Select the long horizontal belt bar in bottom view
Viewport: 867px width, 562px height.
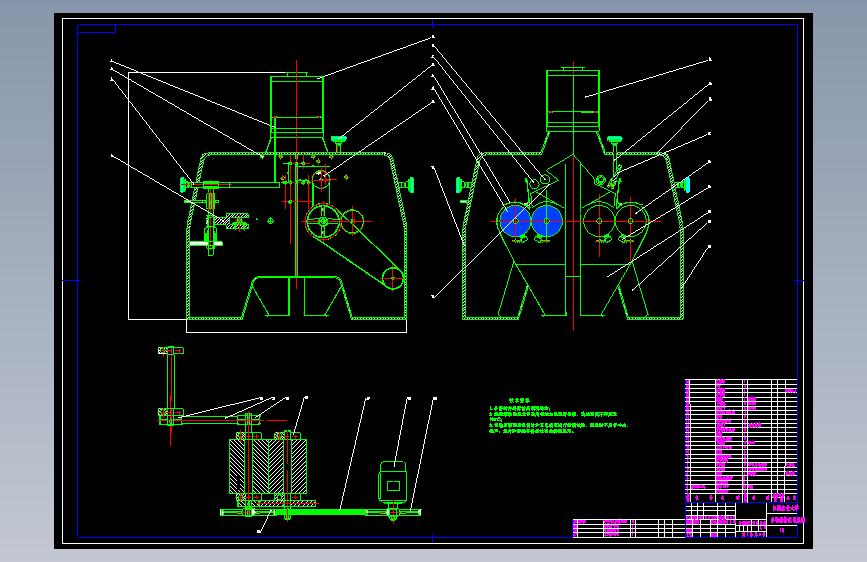[x=321, y=512]
